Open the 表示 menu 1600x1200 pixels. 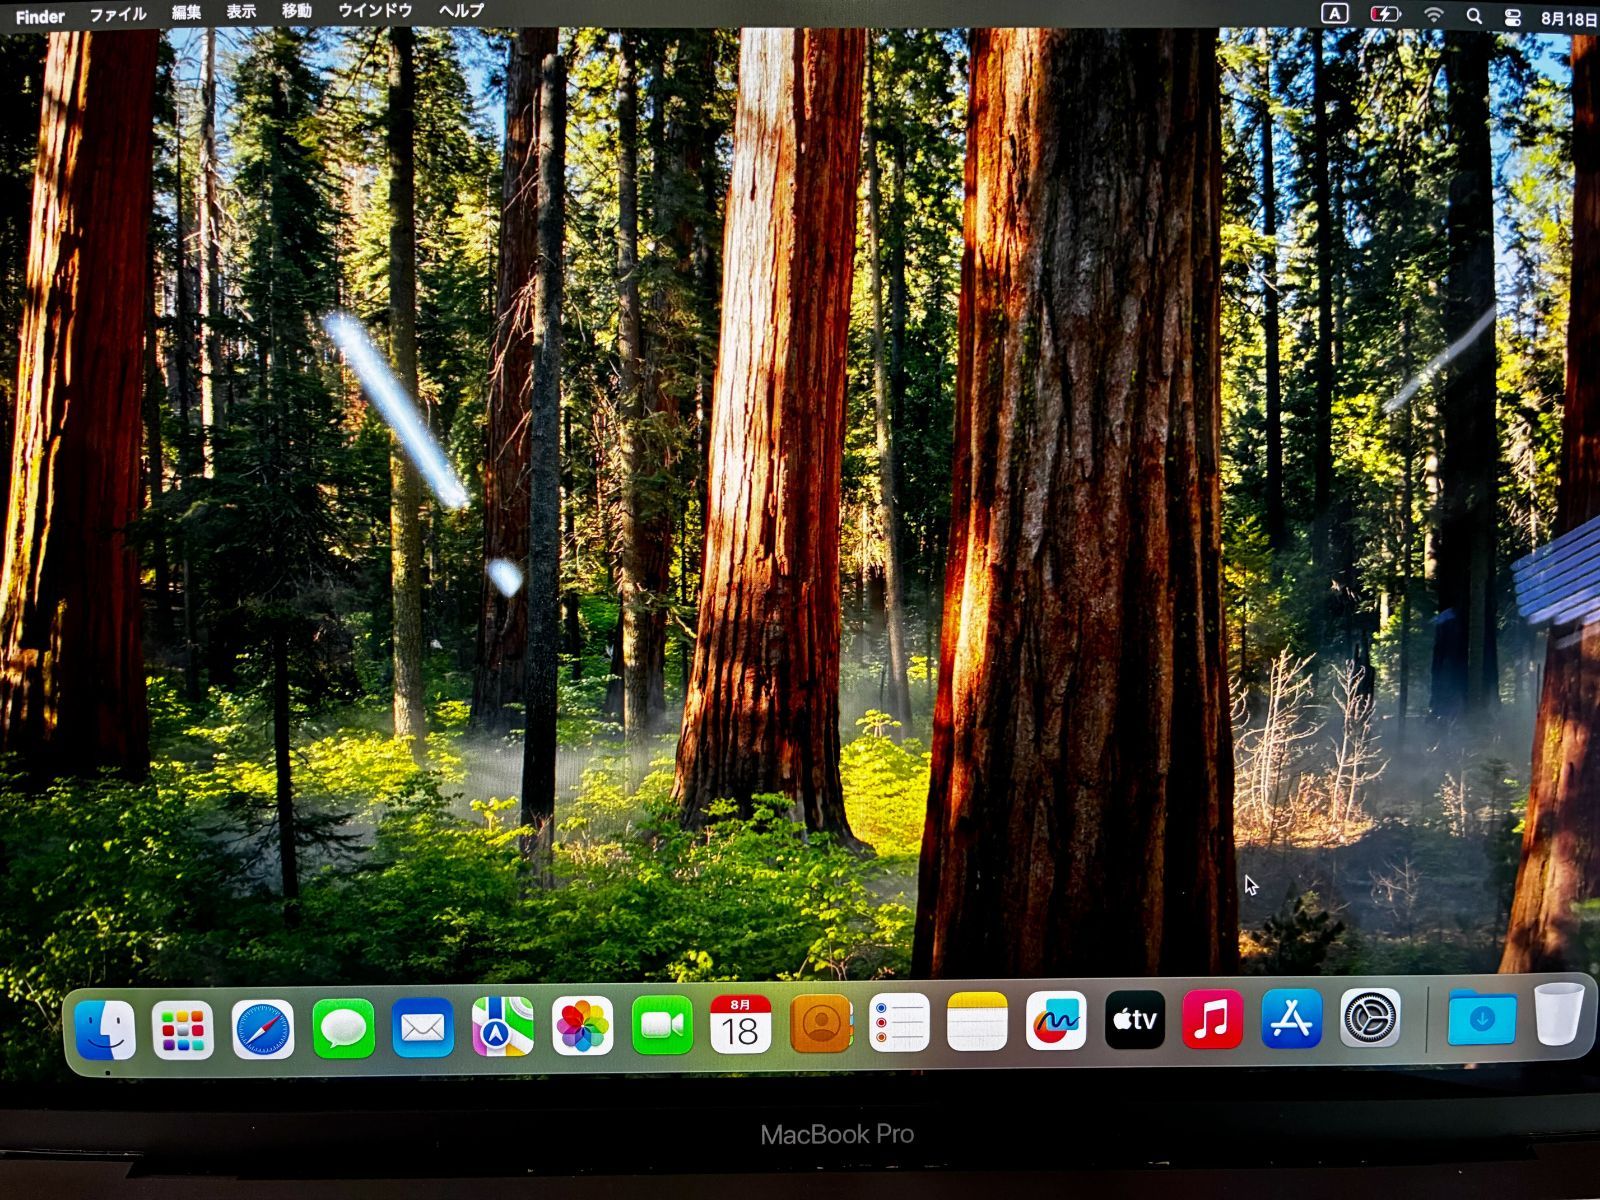click(241, 12)
